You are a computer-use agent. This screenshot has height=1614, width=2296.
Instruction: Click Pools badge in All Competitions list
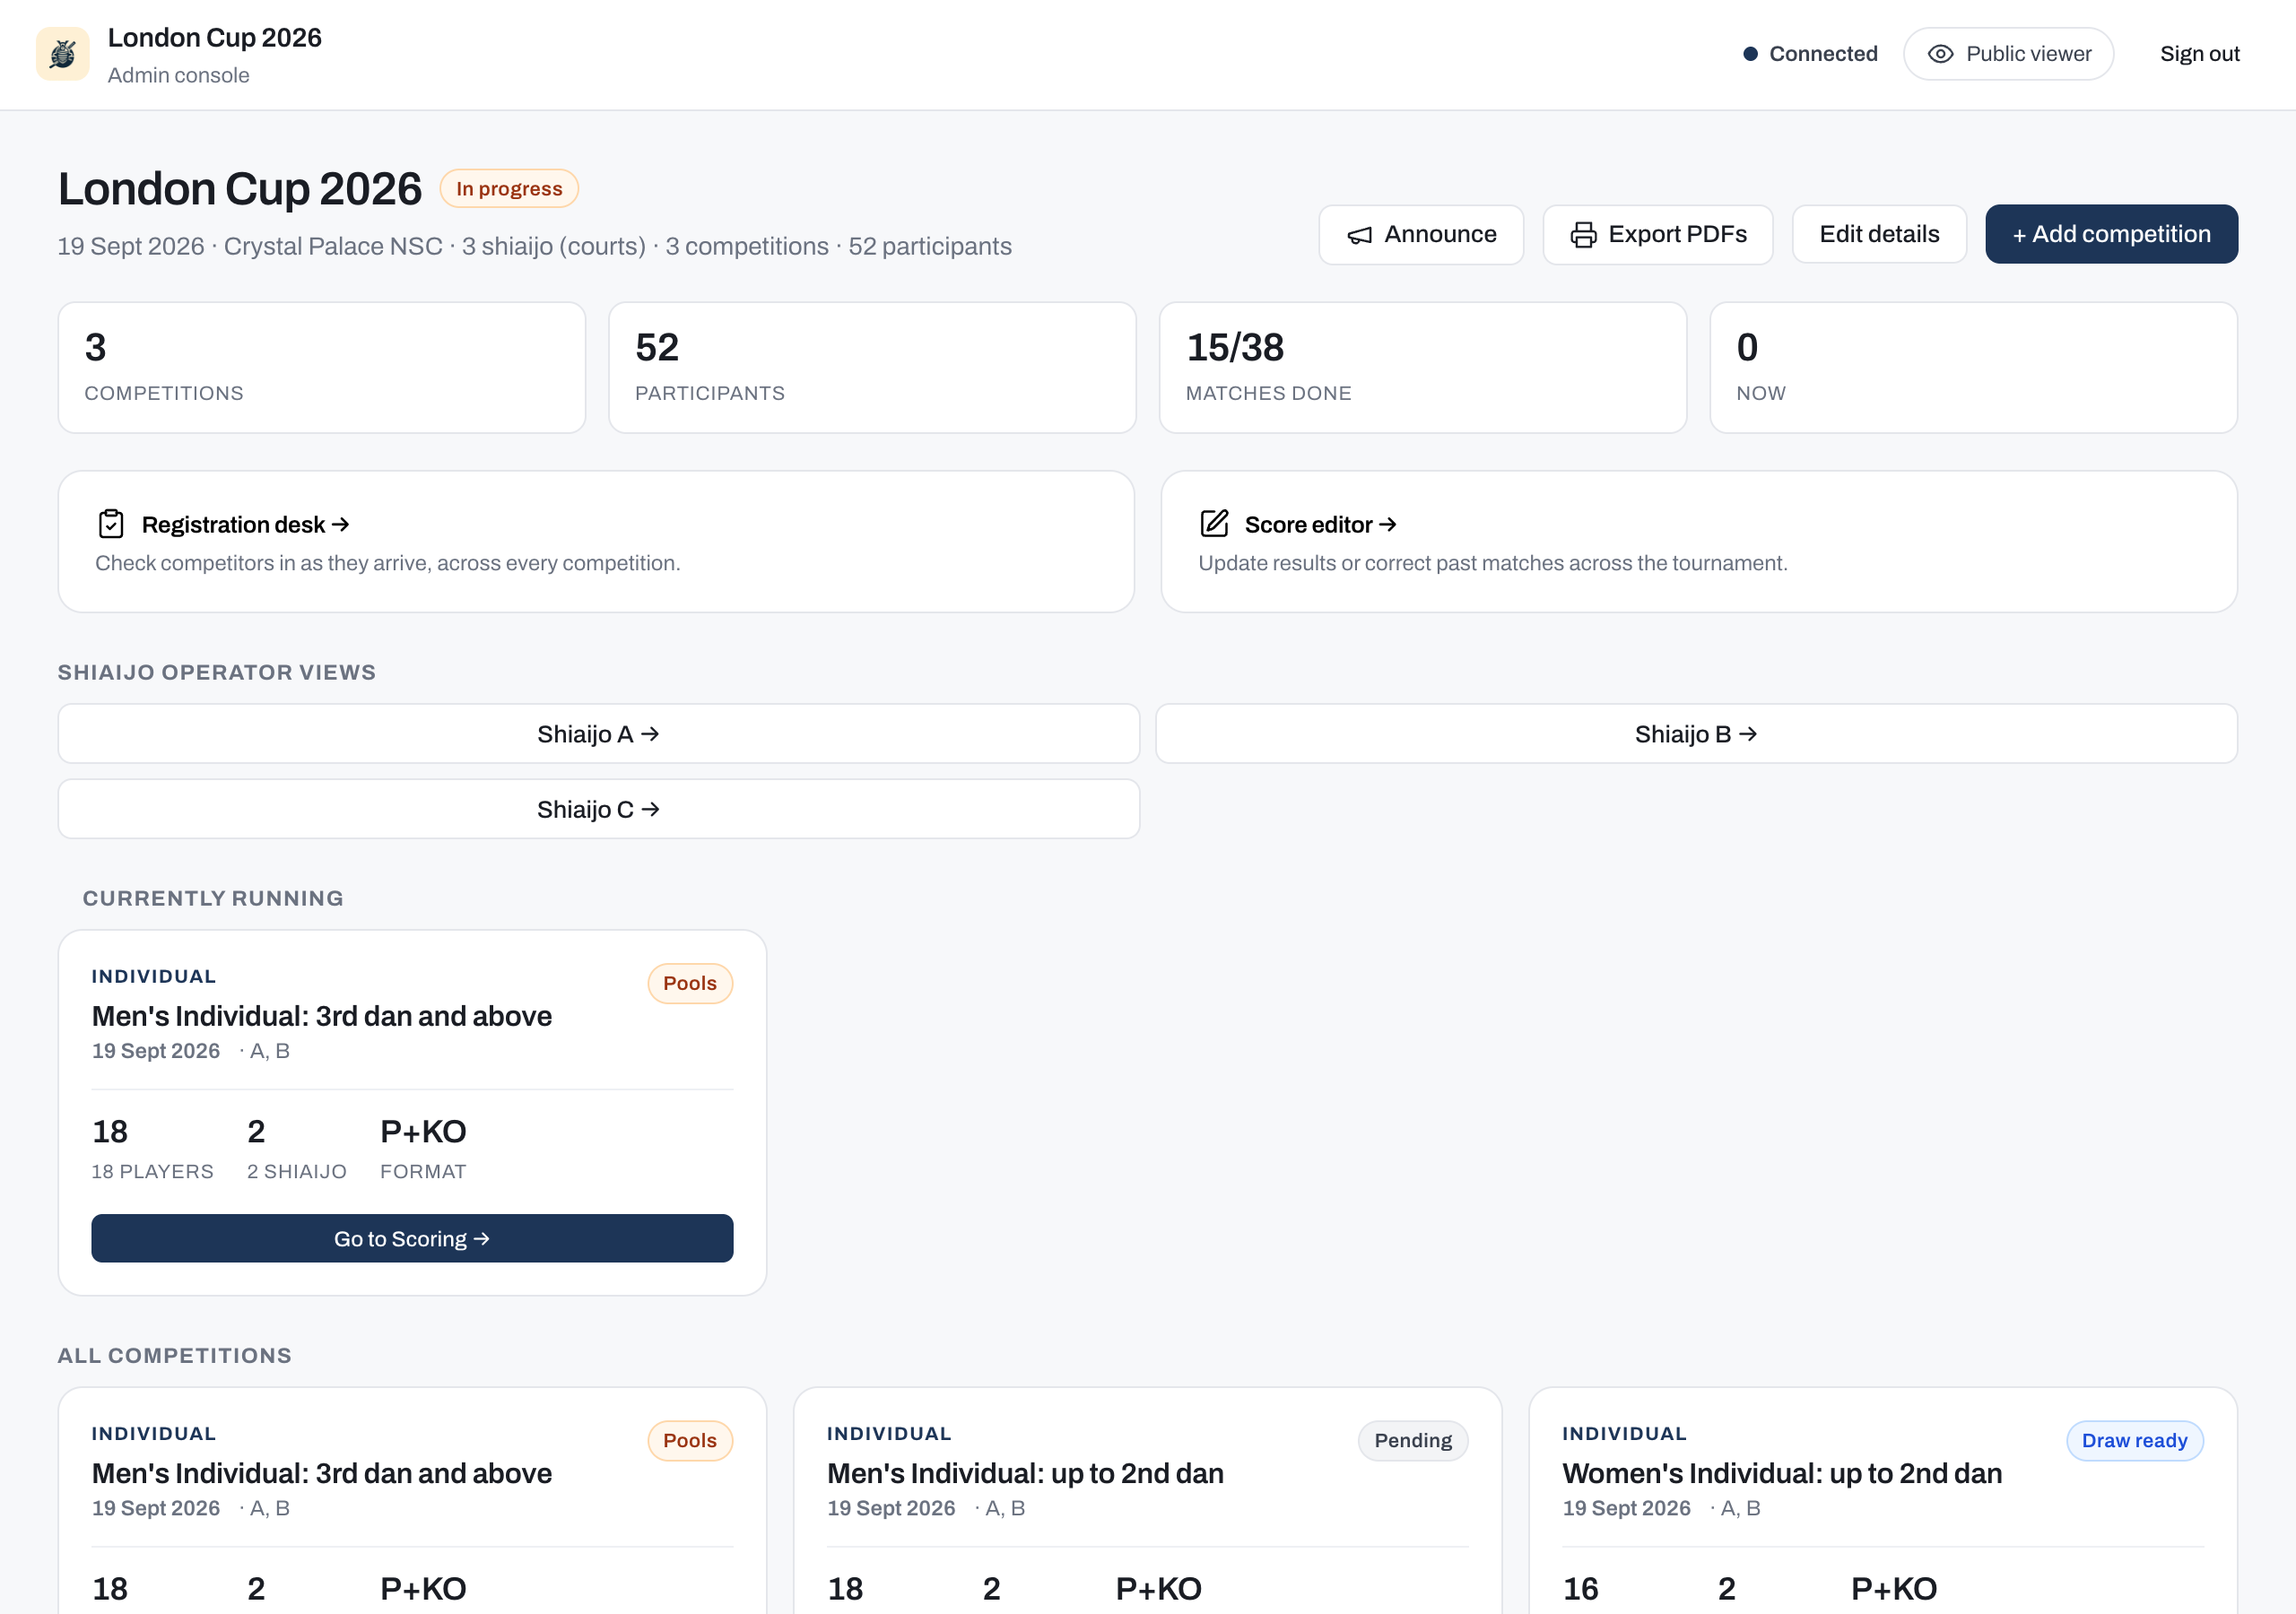point(690,1440)
